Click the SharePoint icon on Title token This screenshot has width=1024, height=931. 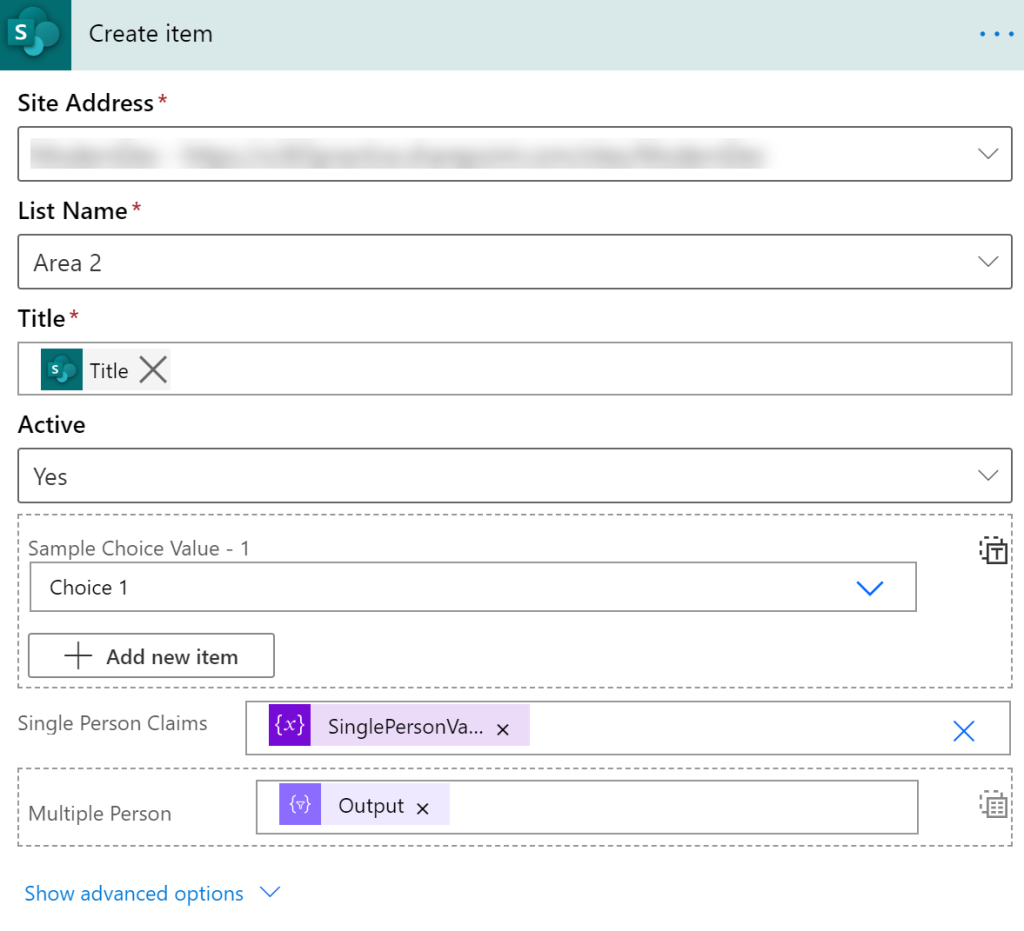(61, 370)
